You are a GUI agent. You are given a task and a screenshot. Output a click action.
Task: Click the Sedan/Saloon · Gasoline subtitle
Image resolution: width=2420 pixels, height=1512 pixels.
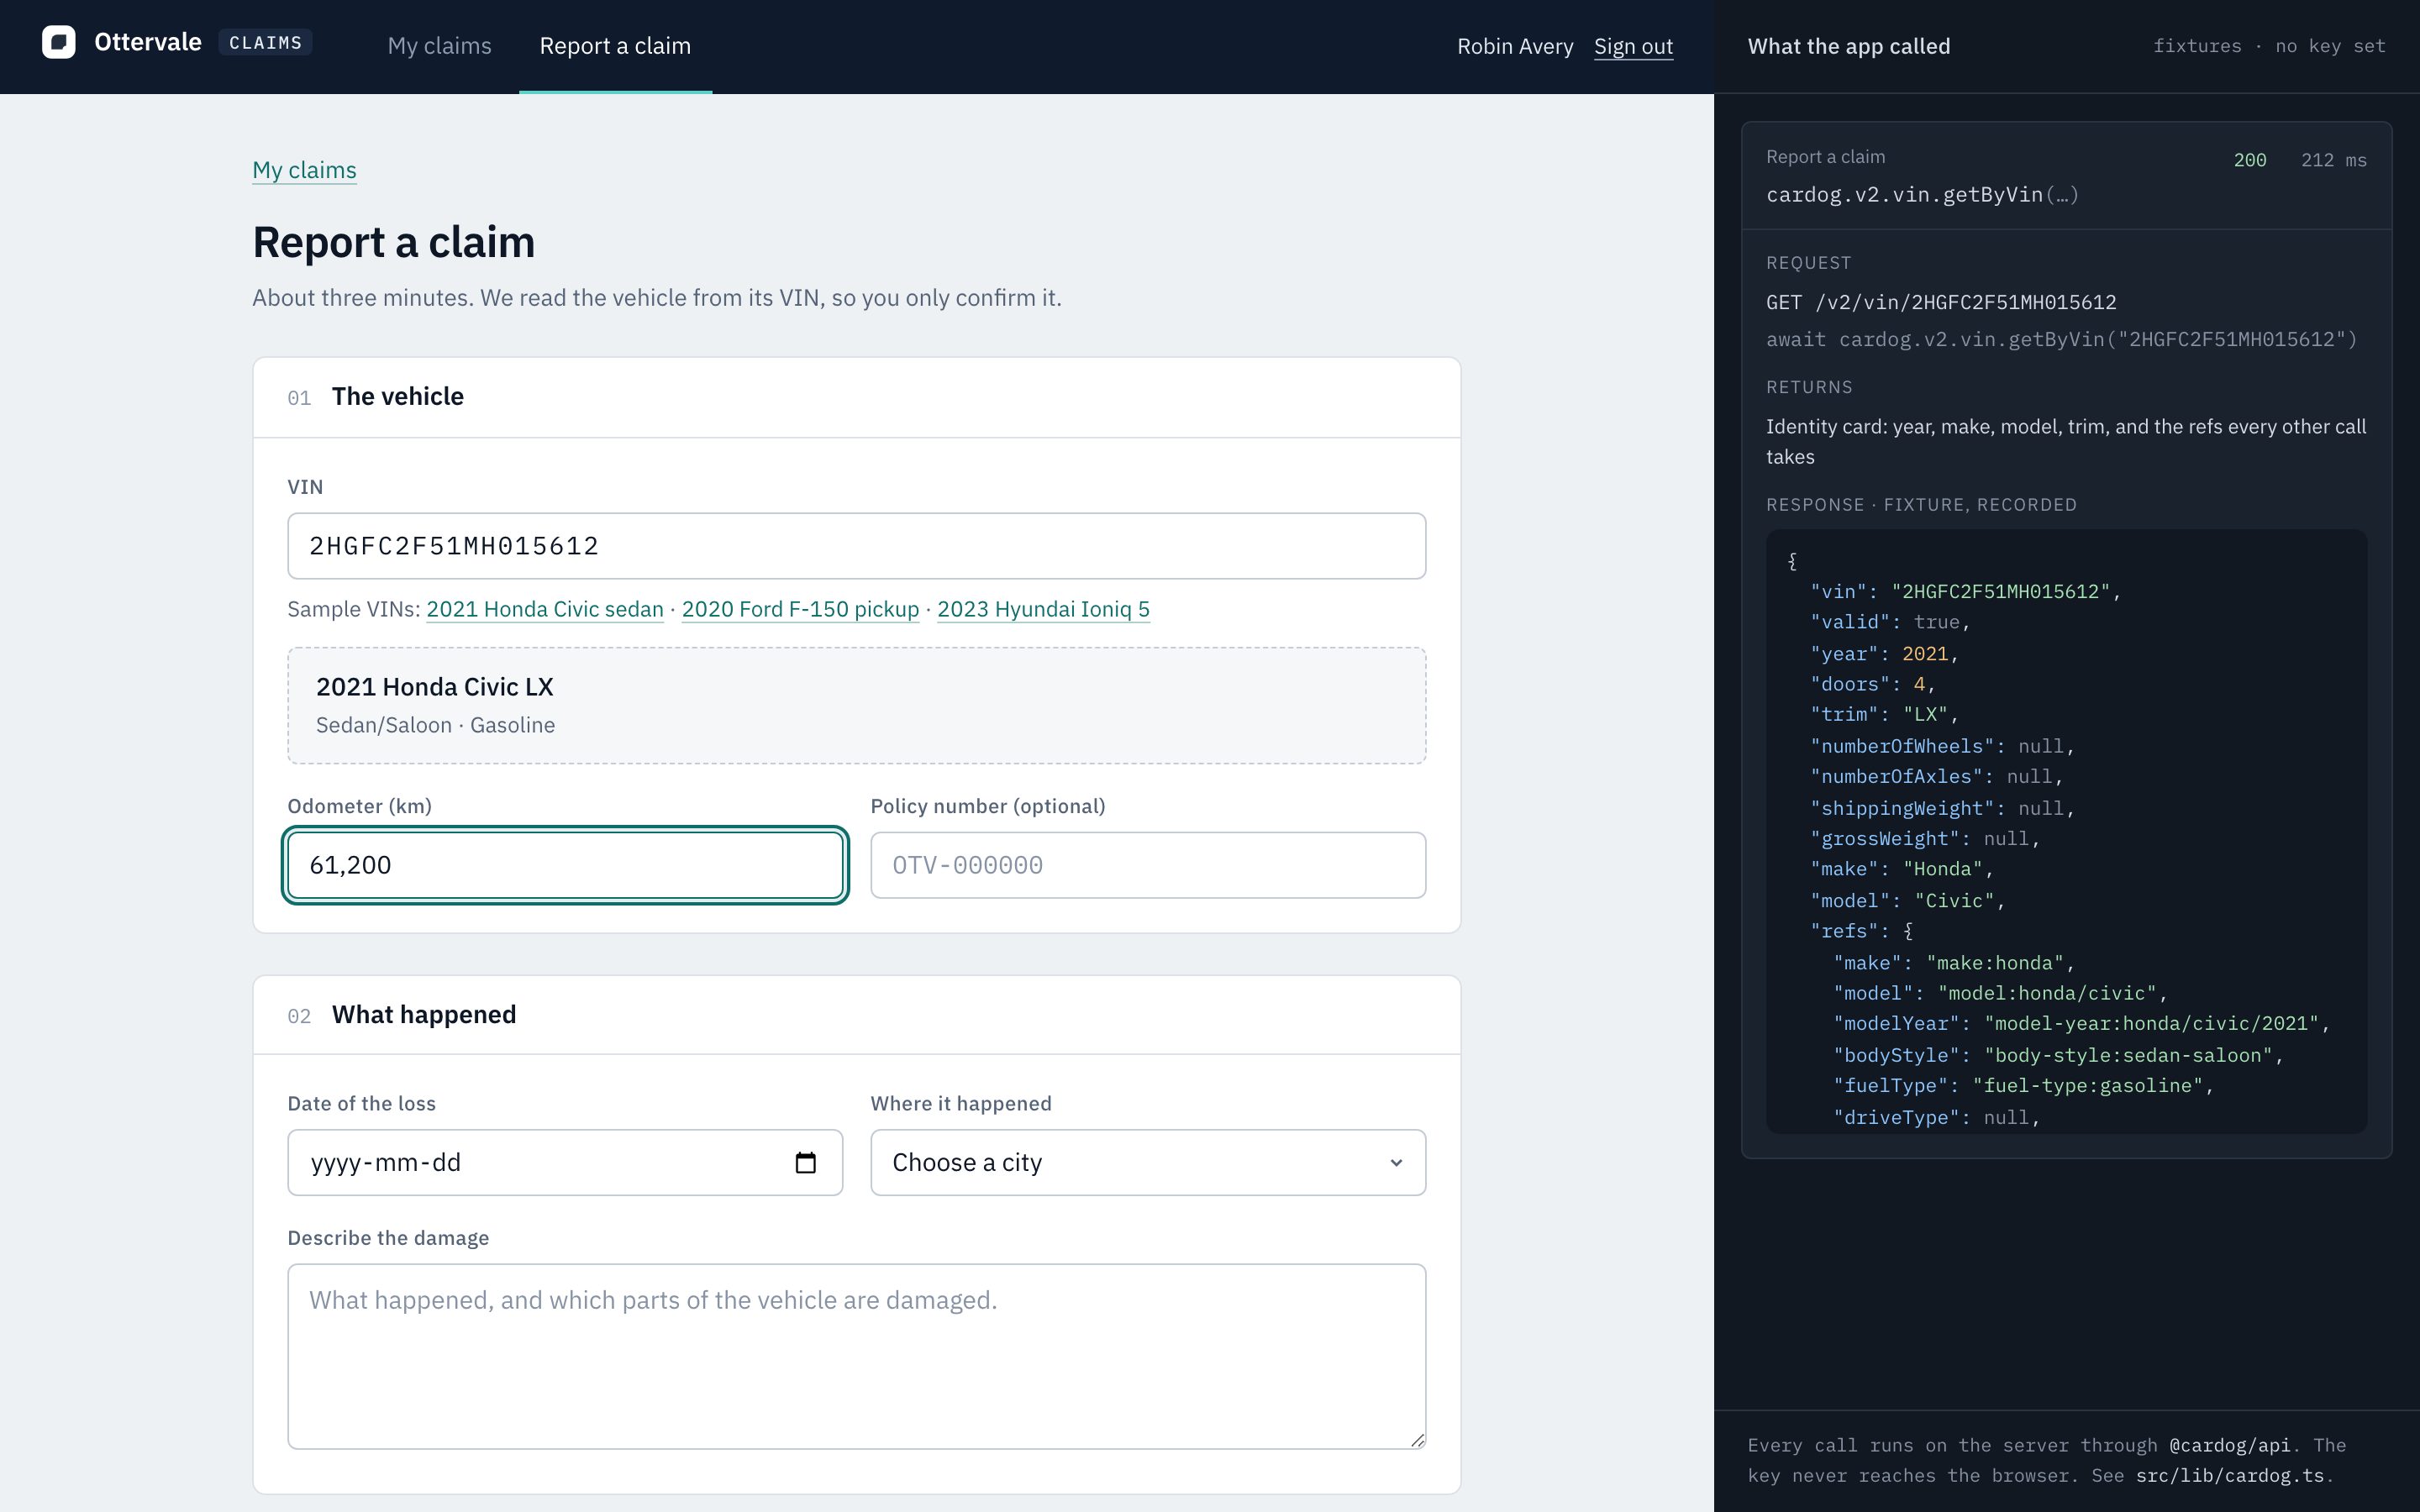click(435, 725)
